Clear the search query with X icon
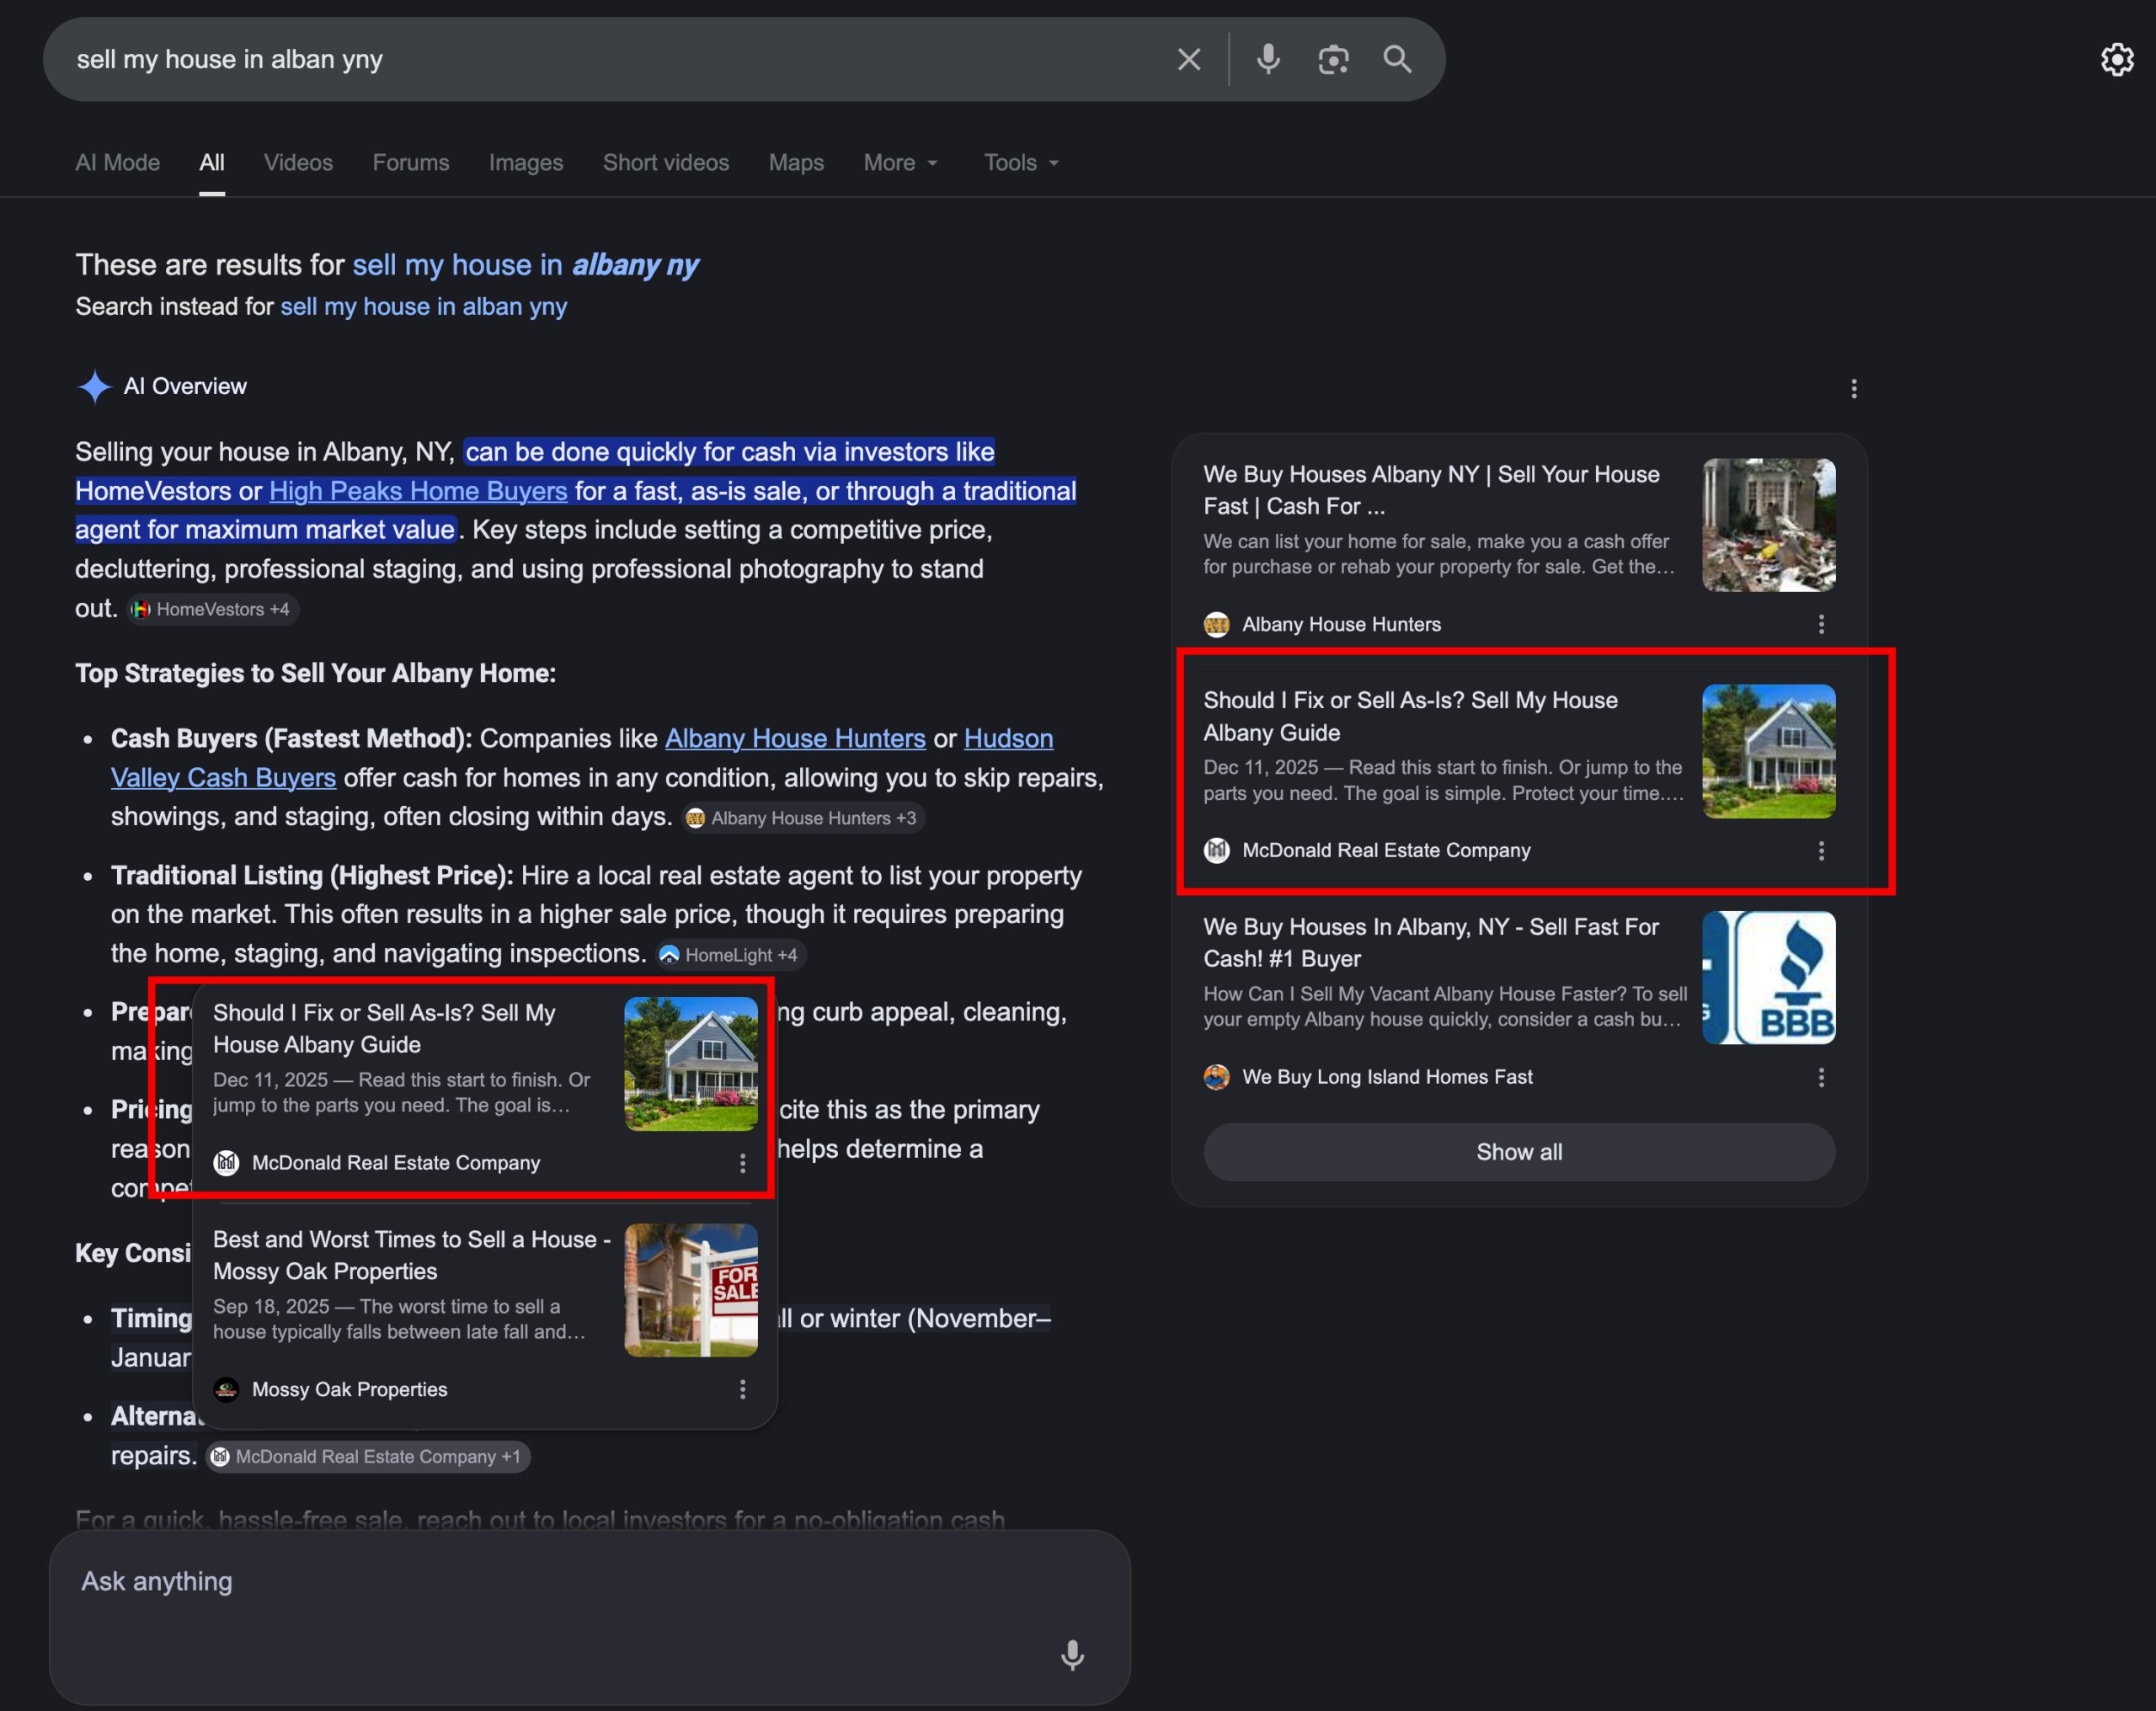The height and width of the screenshot is (1711, 2156). click(1189, 60)
